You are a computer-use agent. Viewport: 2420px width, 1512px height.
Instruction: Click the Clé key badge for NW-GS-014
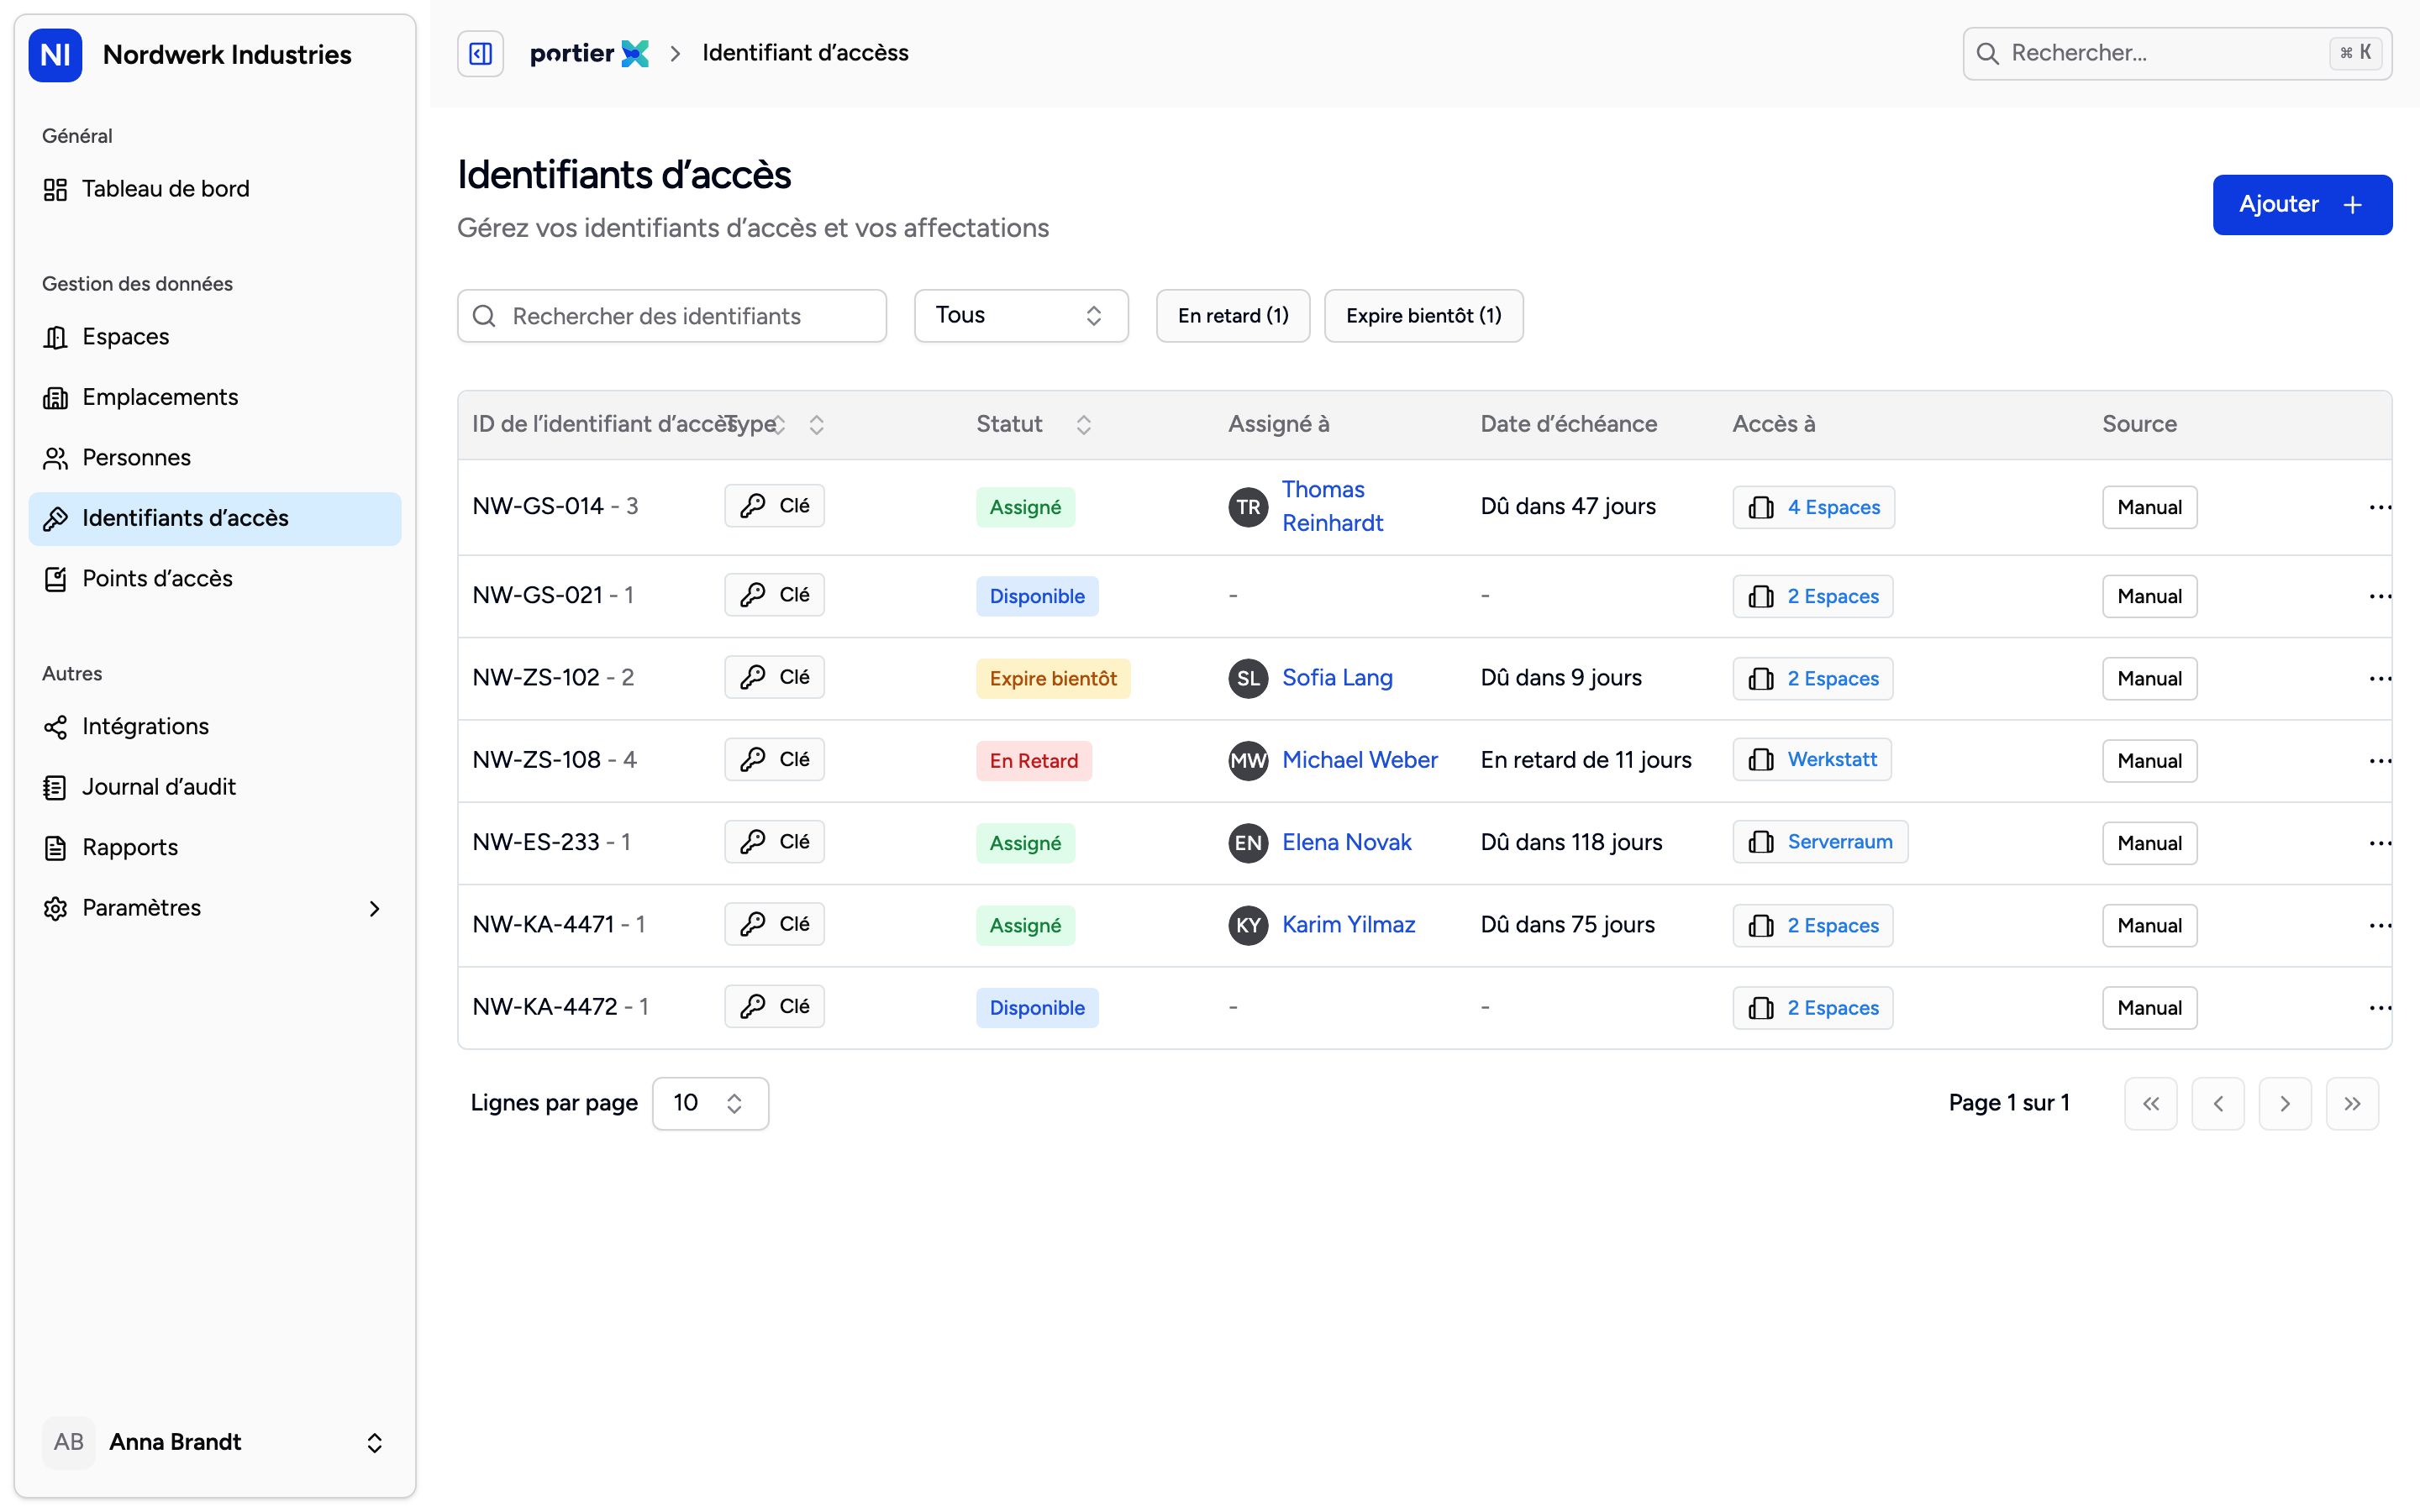tap(774, 506)
